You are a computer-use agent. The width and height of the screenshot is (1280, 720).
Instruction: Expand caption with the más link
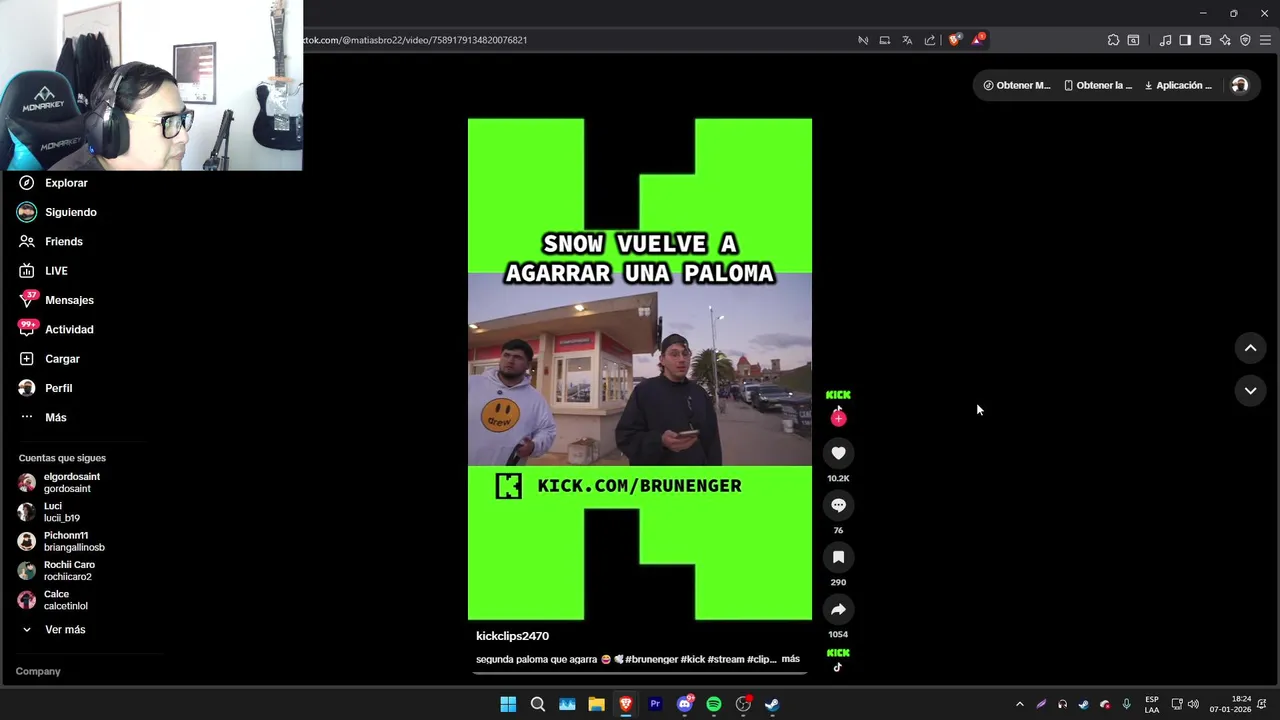(790, 659)
